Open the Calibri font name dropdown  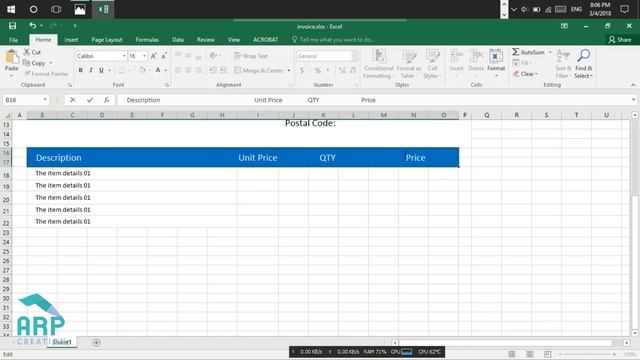[x=124, y=56]
